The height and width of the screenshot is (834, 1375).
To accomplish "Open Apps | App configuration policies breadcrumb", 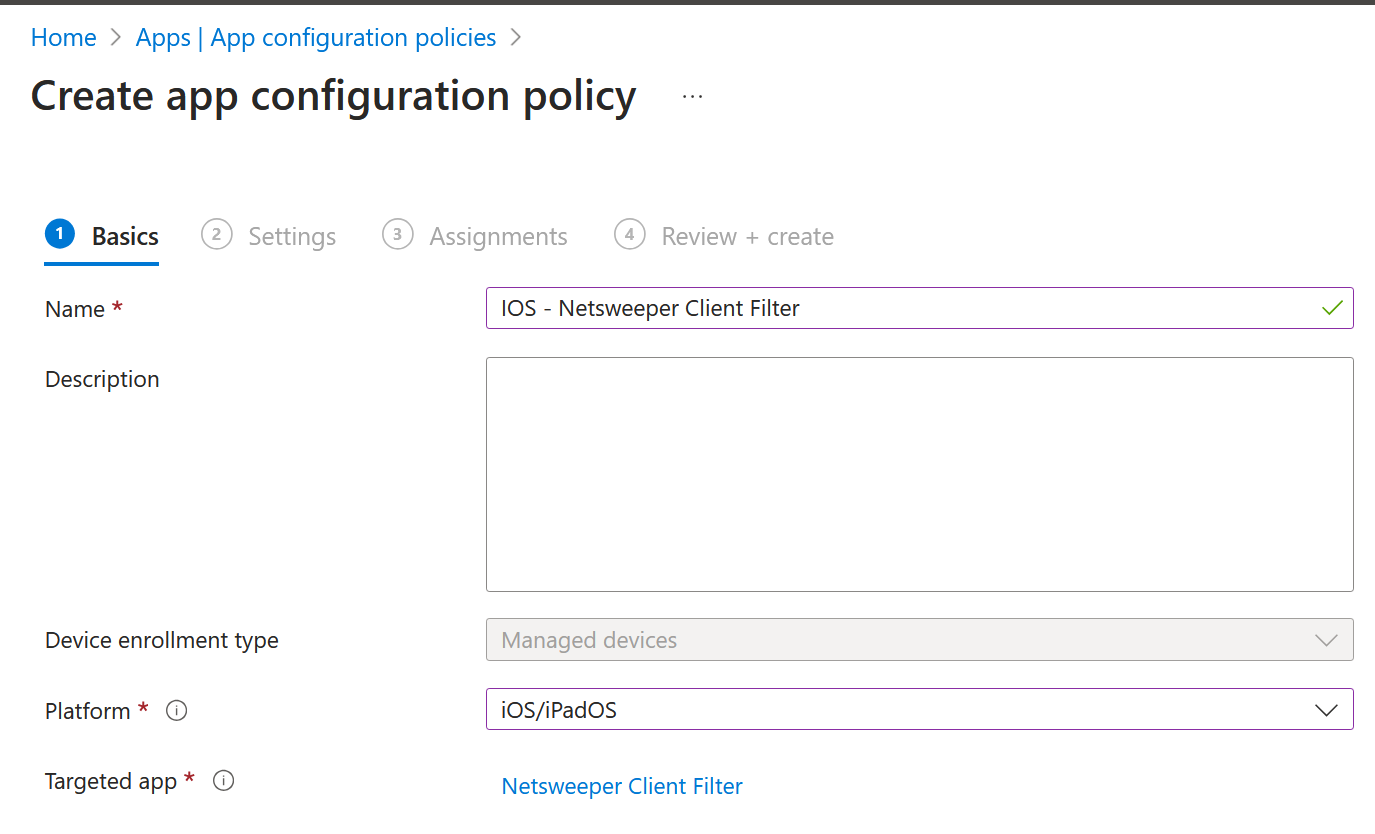I will [315, 37].
